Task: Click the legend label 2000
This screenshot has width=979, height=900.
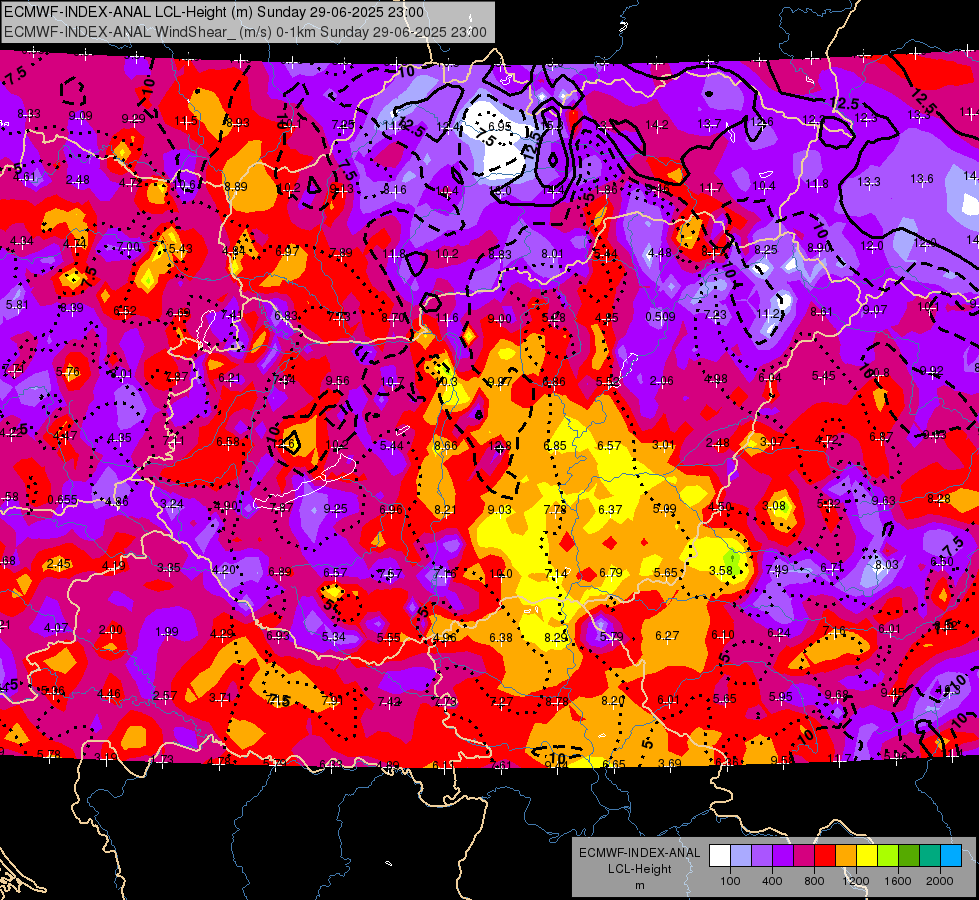Action: (x=940, y=881)
